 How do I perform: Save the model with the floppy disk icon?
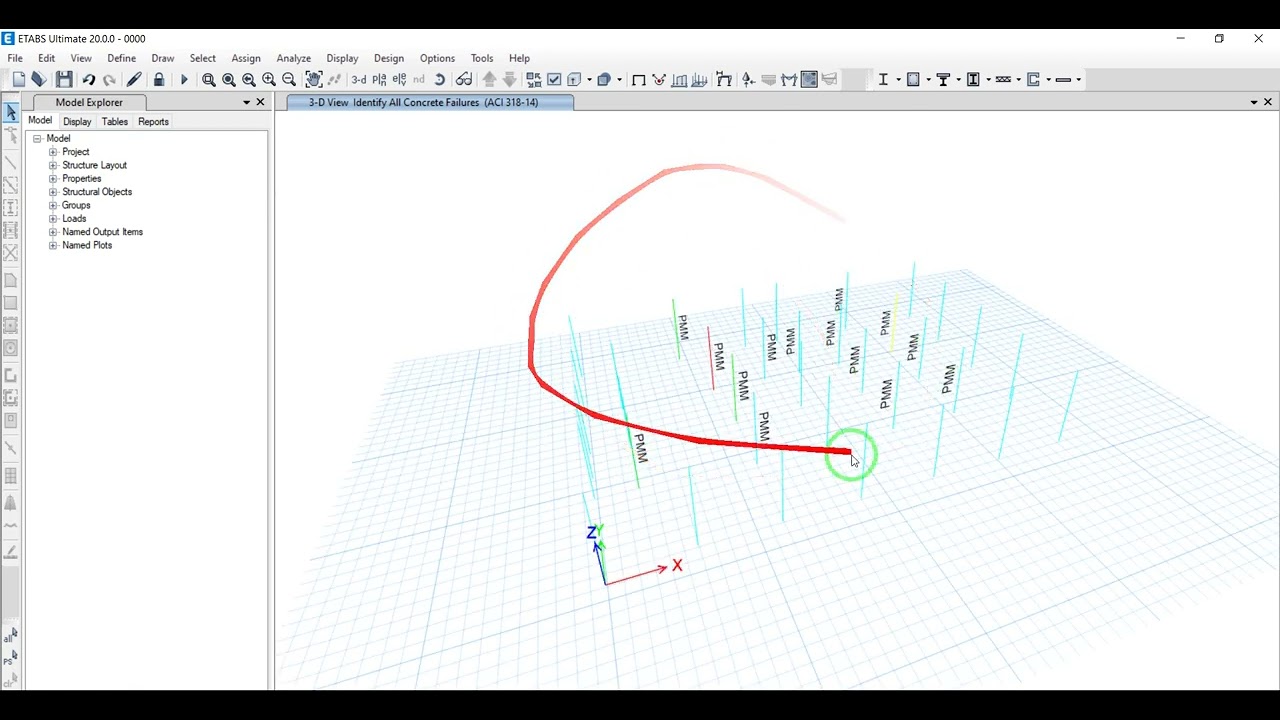click(64, 80)
